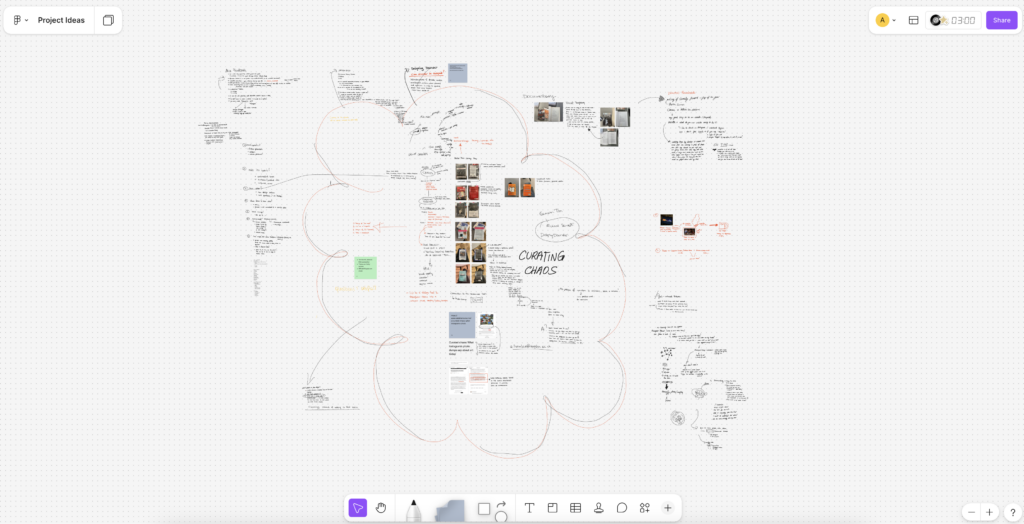Select the Text tool

(x=529, y=508)
